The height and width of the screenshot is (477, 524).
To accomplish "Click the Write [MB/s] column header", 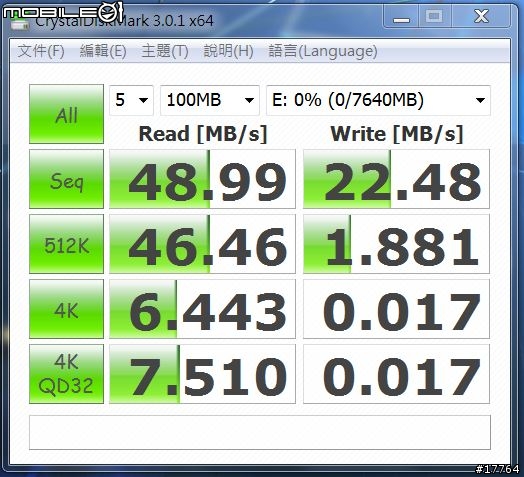I will [x=397, y=134].
